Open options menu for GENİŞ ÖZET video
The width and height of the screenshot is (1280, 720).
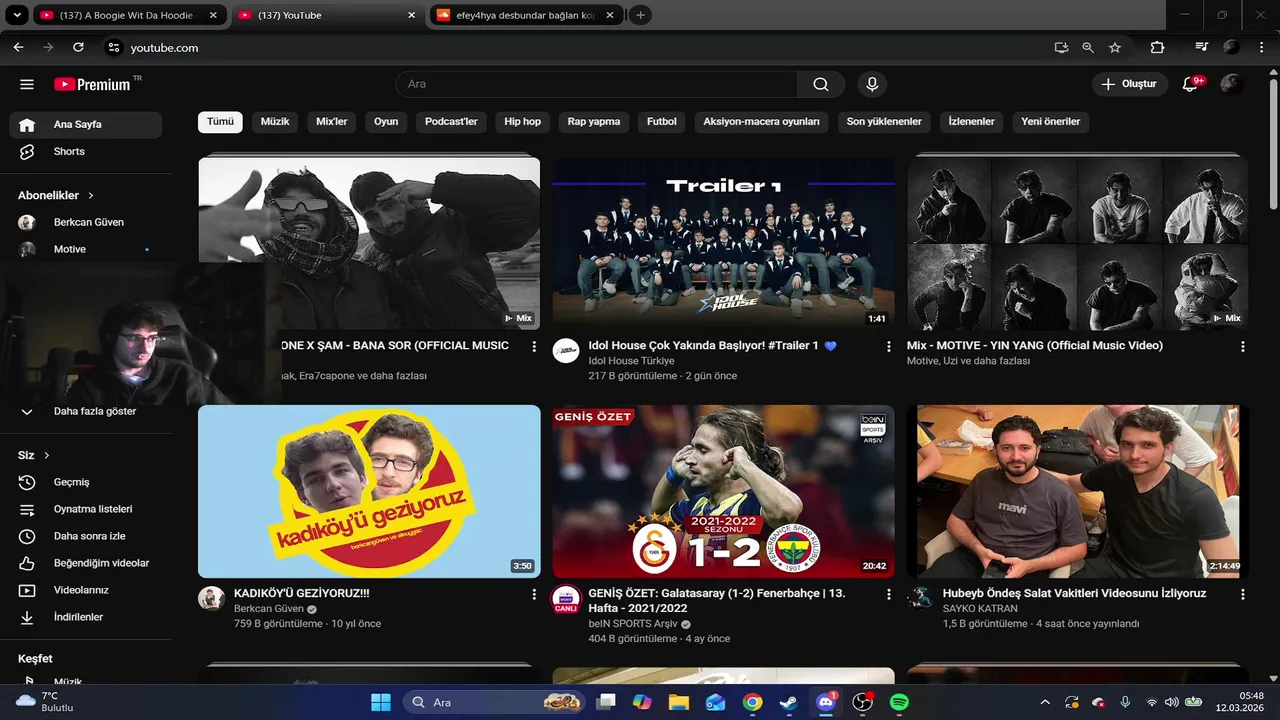click(x=888, y=595)
